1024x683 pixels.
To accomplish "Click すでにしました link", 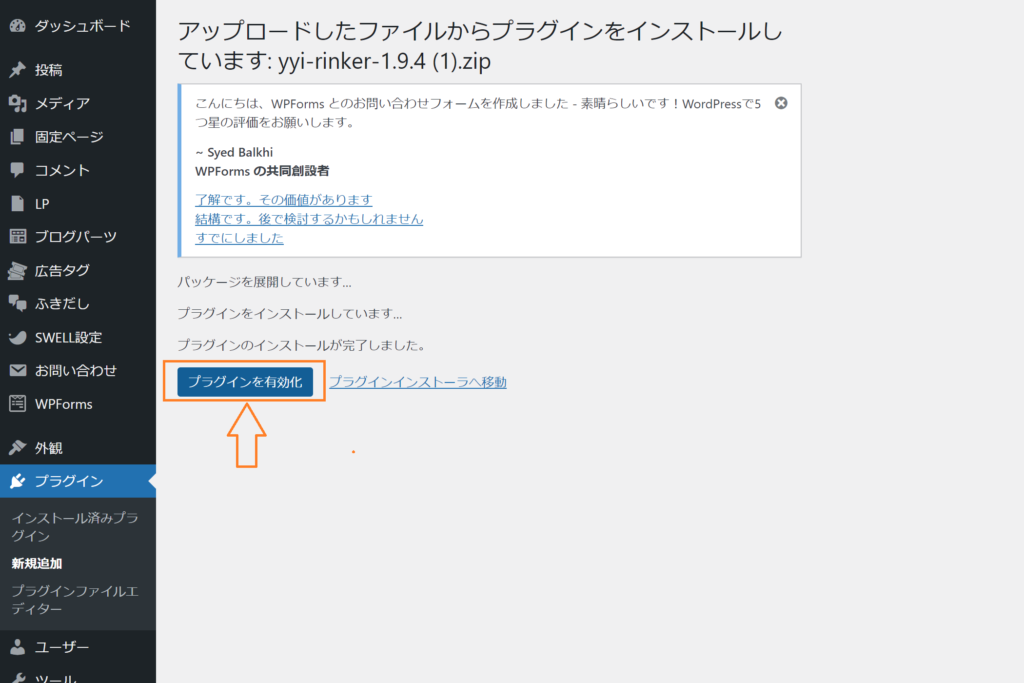I will [239, 238].
